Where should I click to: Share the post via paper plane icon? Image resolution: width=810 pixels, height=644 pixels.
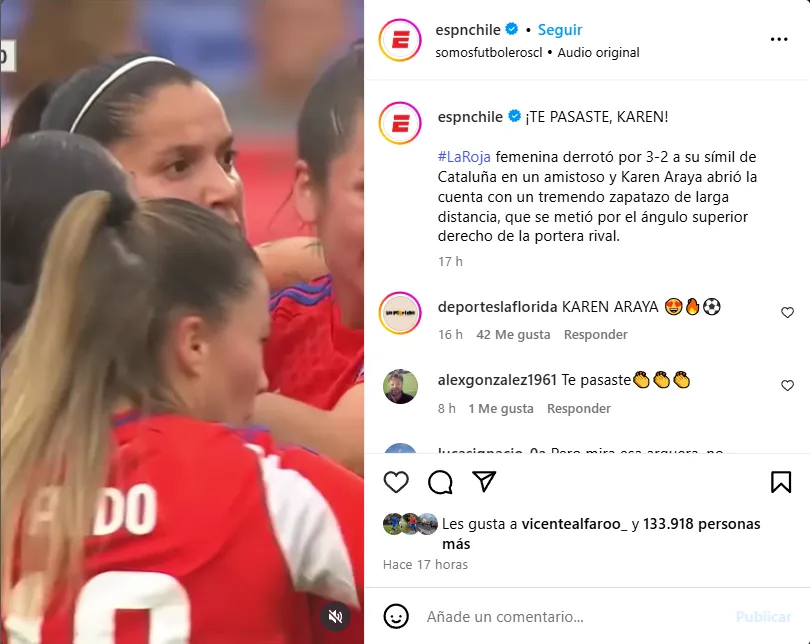point(484,481)
